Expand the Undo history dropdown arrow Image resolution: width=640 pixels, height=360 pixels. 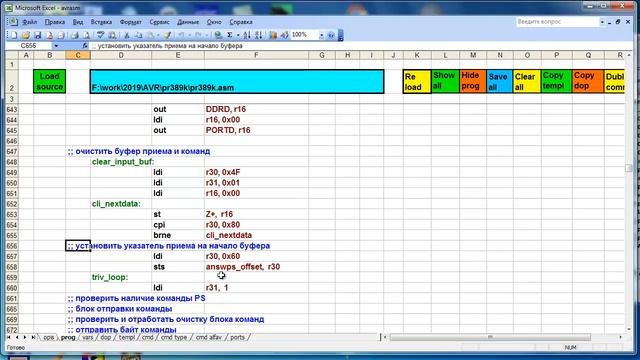(188, 36)
